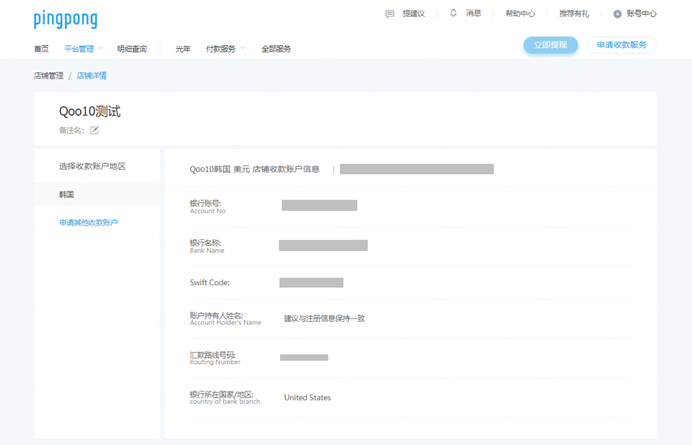Go to 店铺管理 breadcrumb

click(49, 76)
